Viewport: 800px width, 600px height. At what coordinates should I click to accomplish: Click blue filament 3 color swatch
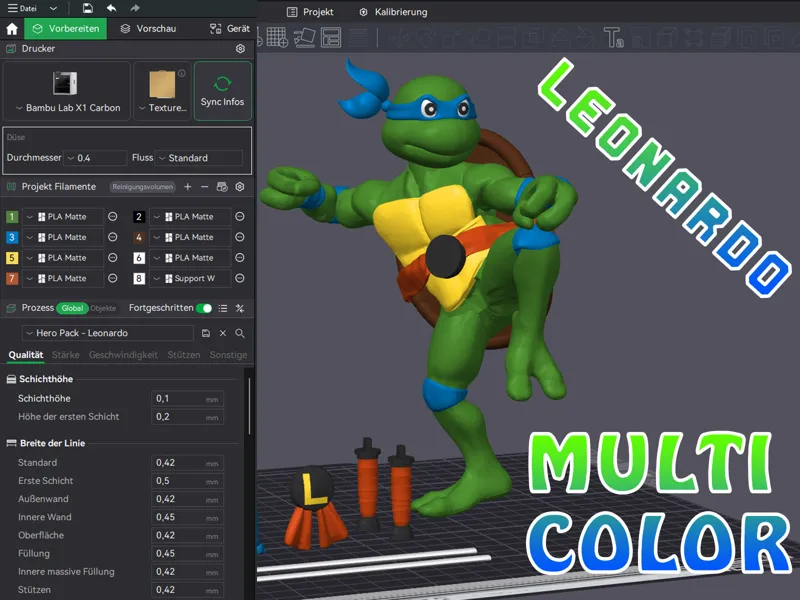point(12,237)
